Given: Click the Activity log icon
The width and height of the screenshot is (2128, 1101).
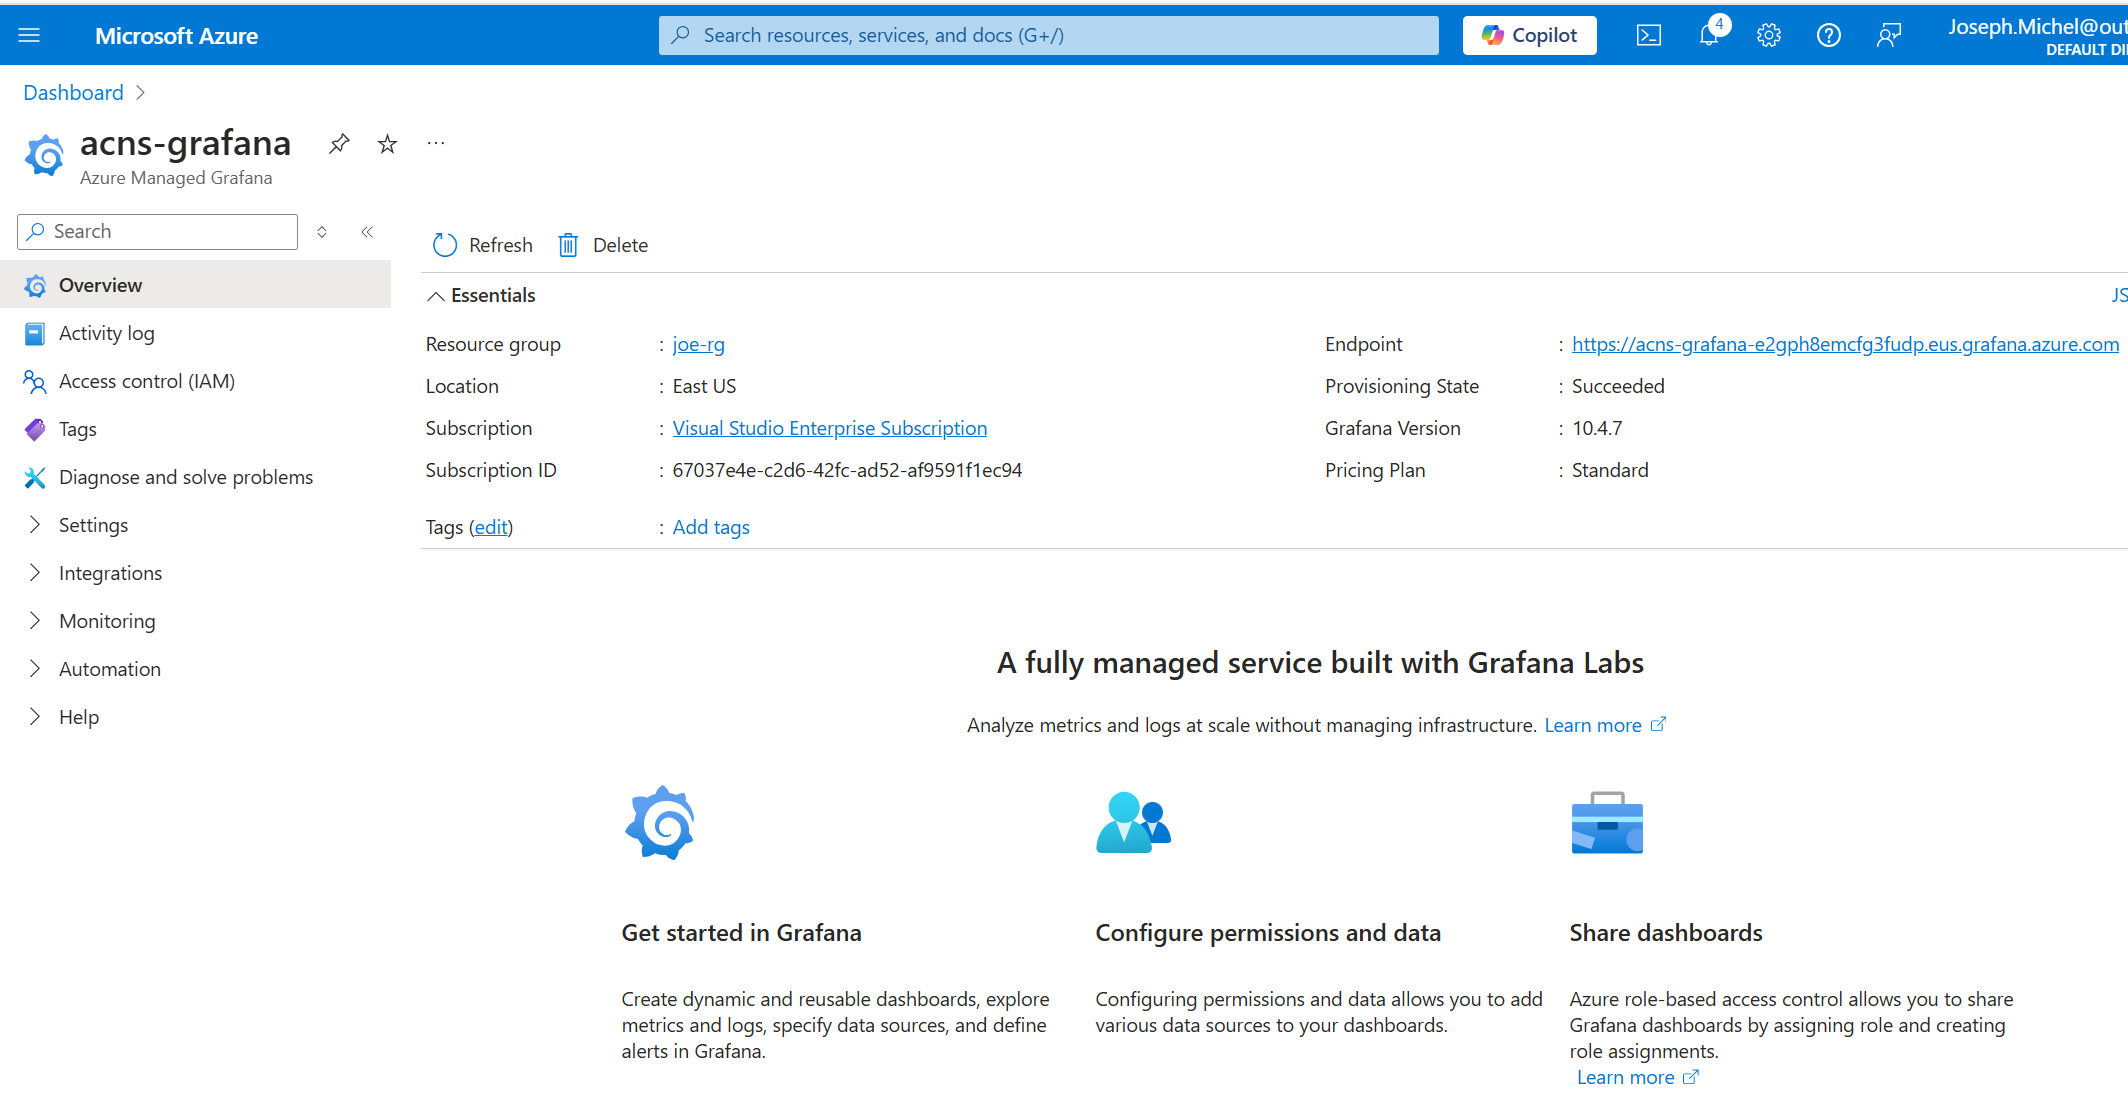Looking at the screenshot, I should (x=35, y=334).
